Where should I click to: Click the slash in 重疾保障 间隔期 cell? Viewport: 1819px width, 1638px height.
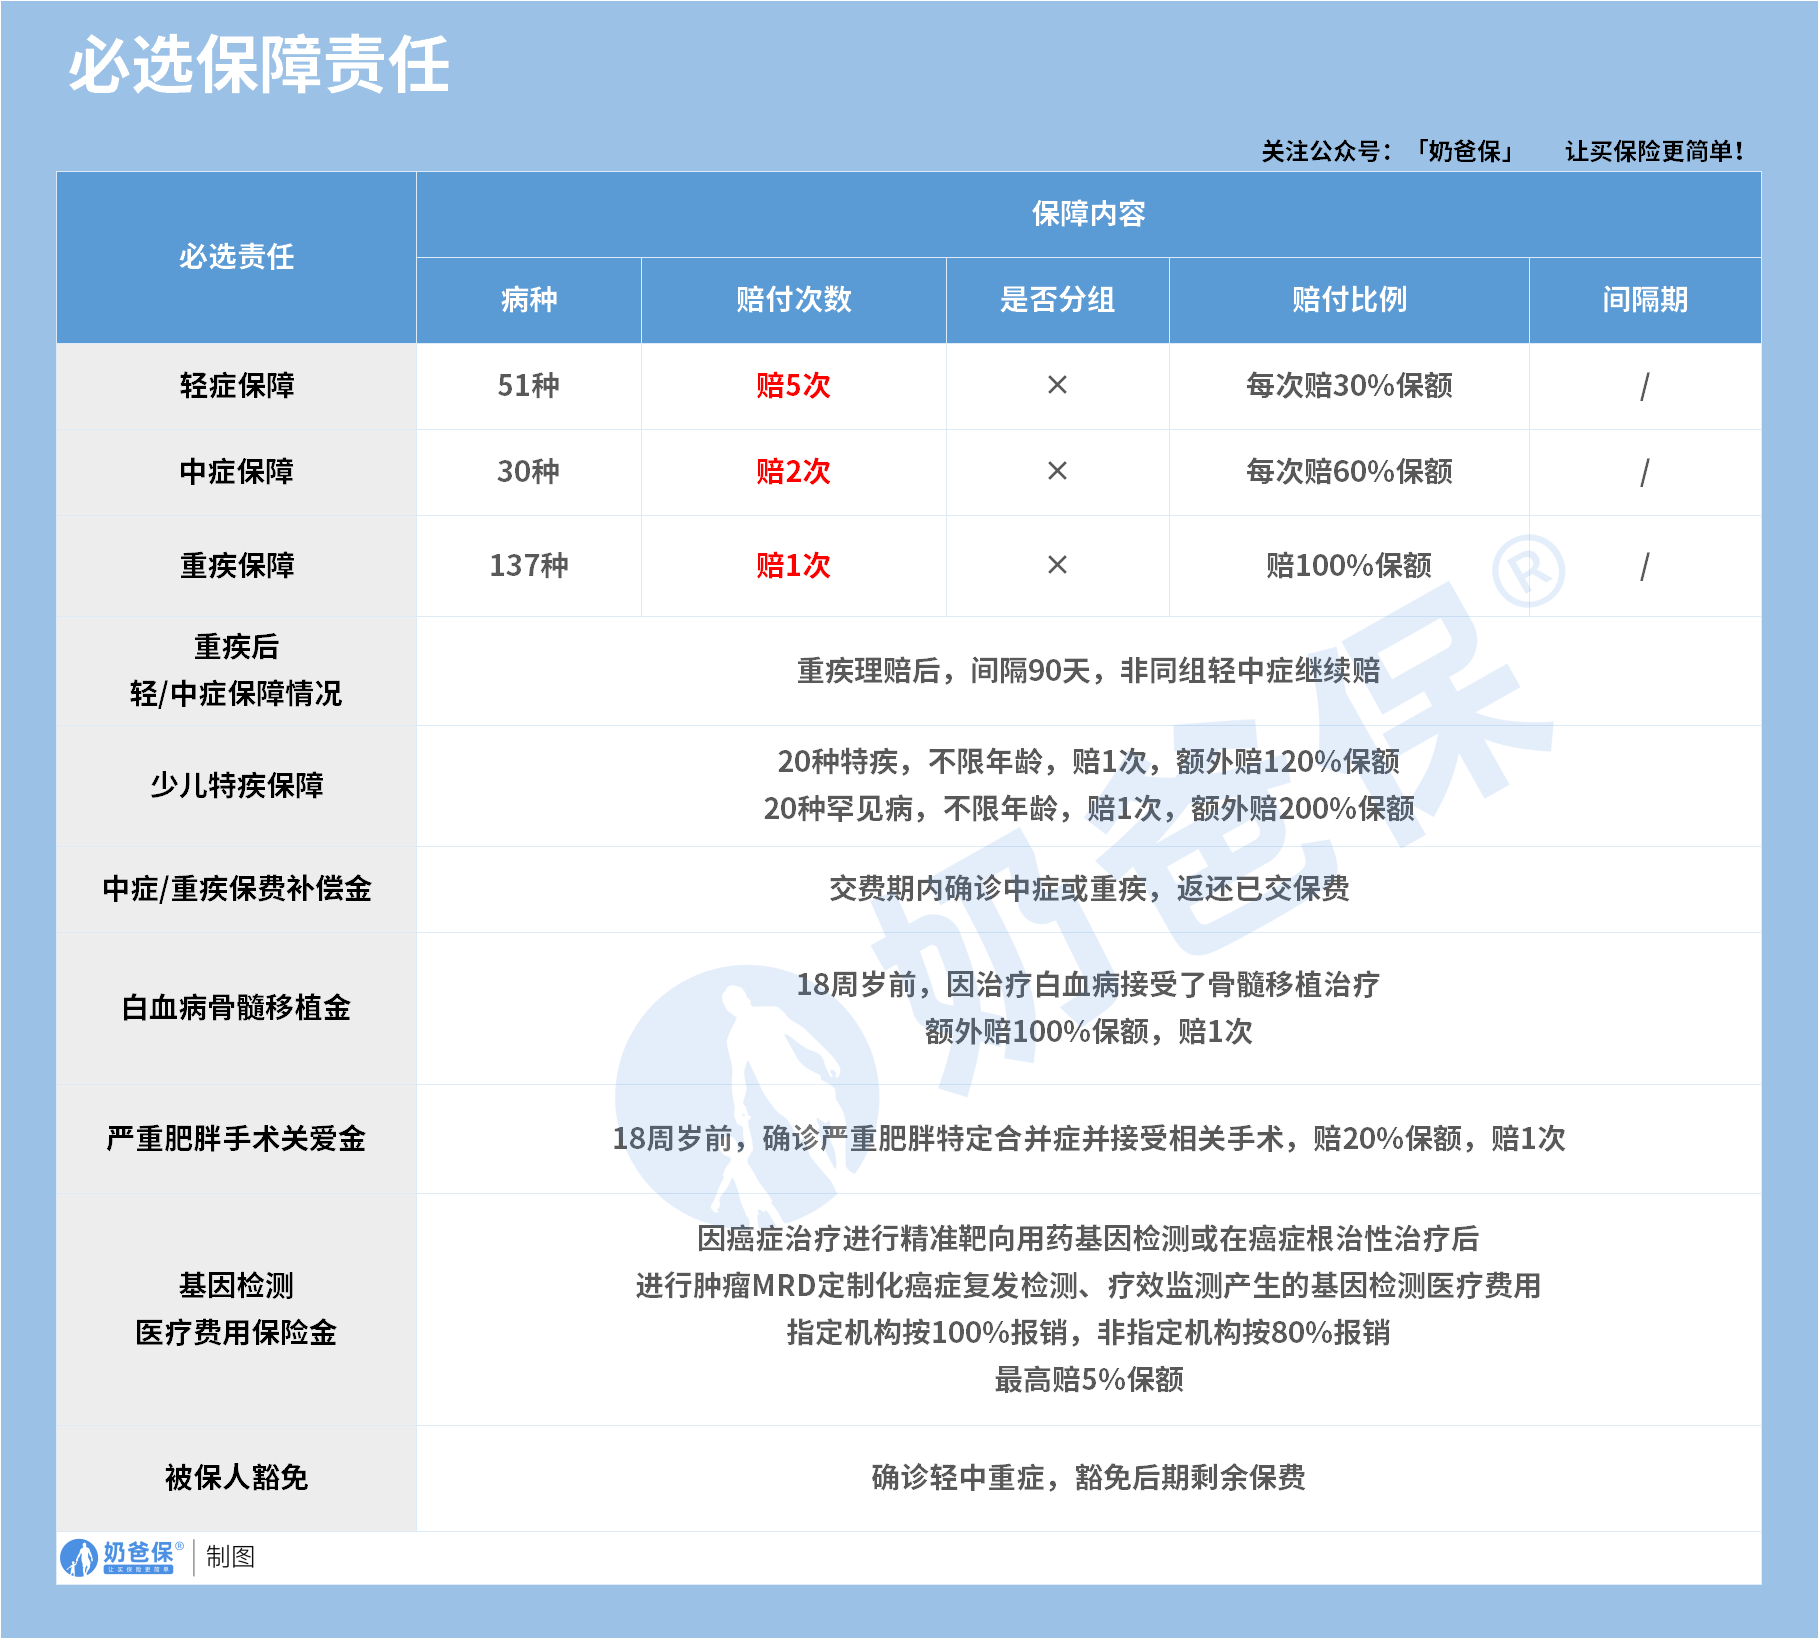click(1644, 566)
